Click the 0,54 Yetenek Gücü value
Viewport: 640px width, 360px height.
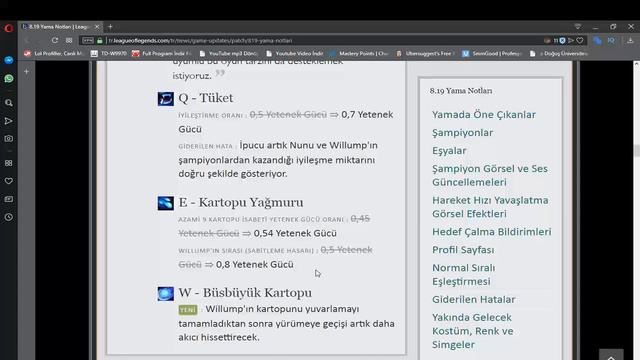(295, 233)
